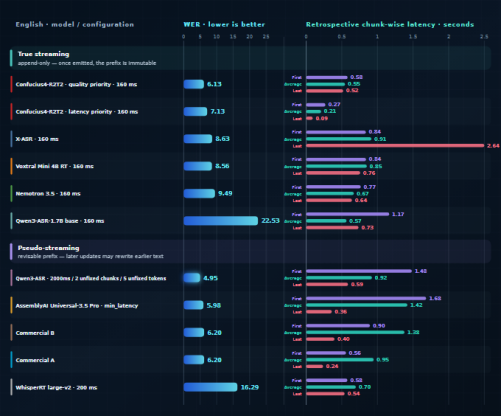Click the Confucius4-R2T2 quality priority label
This screenshot has width=501, height=416.
coord(76,84)
